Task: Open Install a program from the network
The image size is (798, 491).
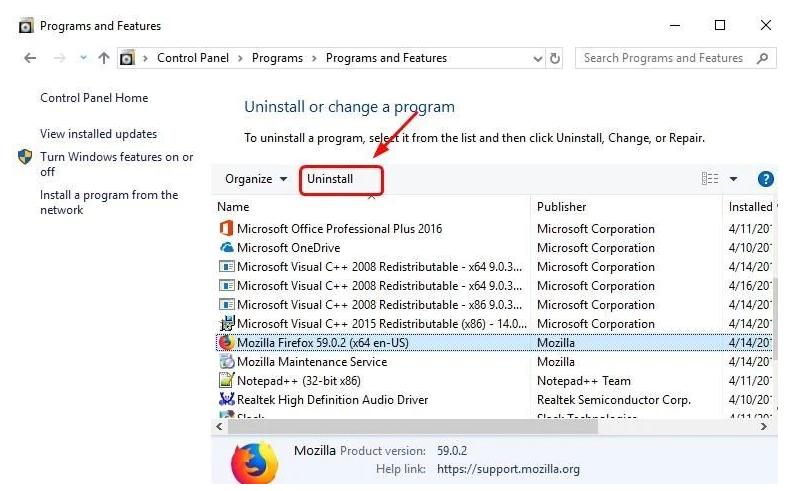Action: point(109,202)
